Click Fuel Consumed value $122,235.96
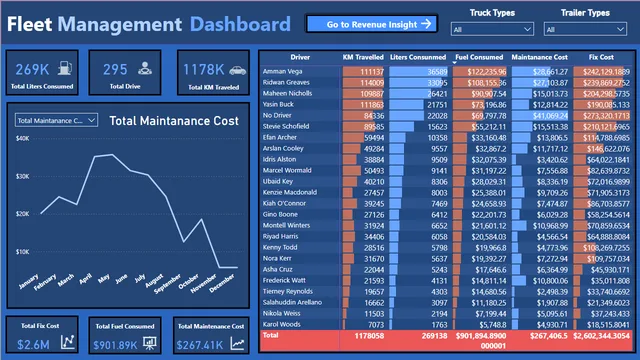Viewport: 640px width, 360px height. pos(487,72)
